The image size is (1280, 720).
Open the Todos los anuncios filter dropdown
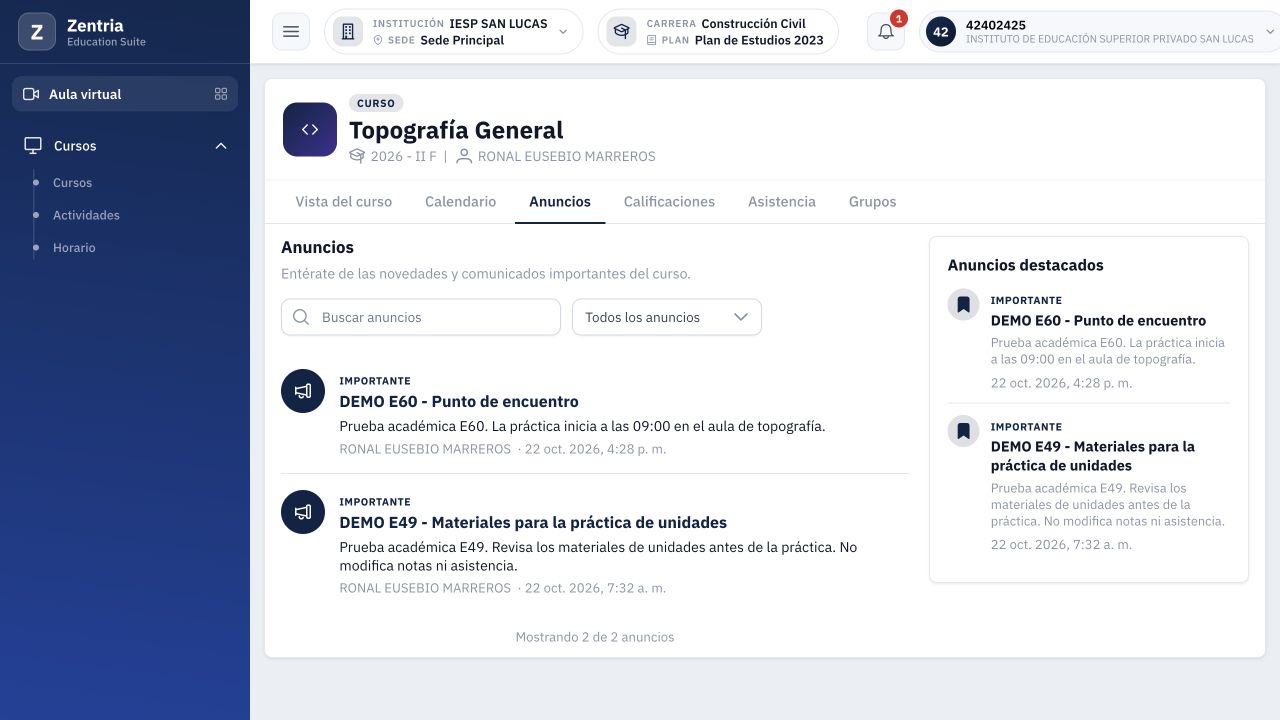click(x=667, y=317)
